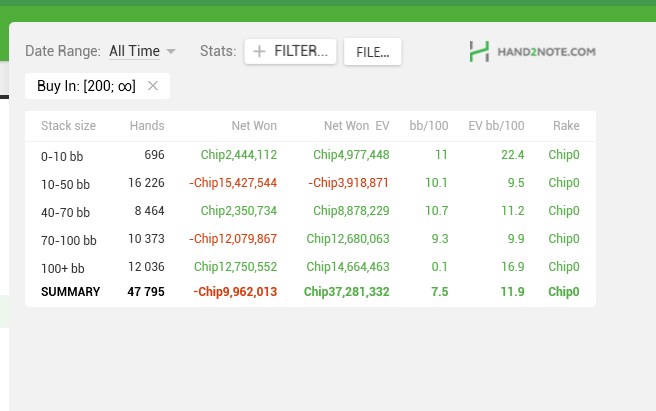Sort by the Rake column header
656x411 pixels.
tap(566, 126)
